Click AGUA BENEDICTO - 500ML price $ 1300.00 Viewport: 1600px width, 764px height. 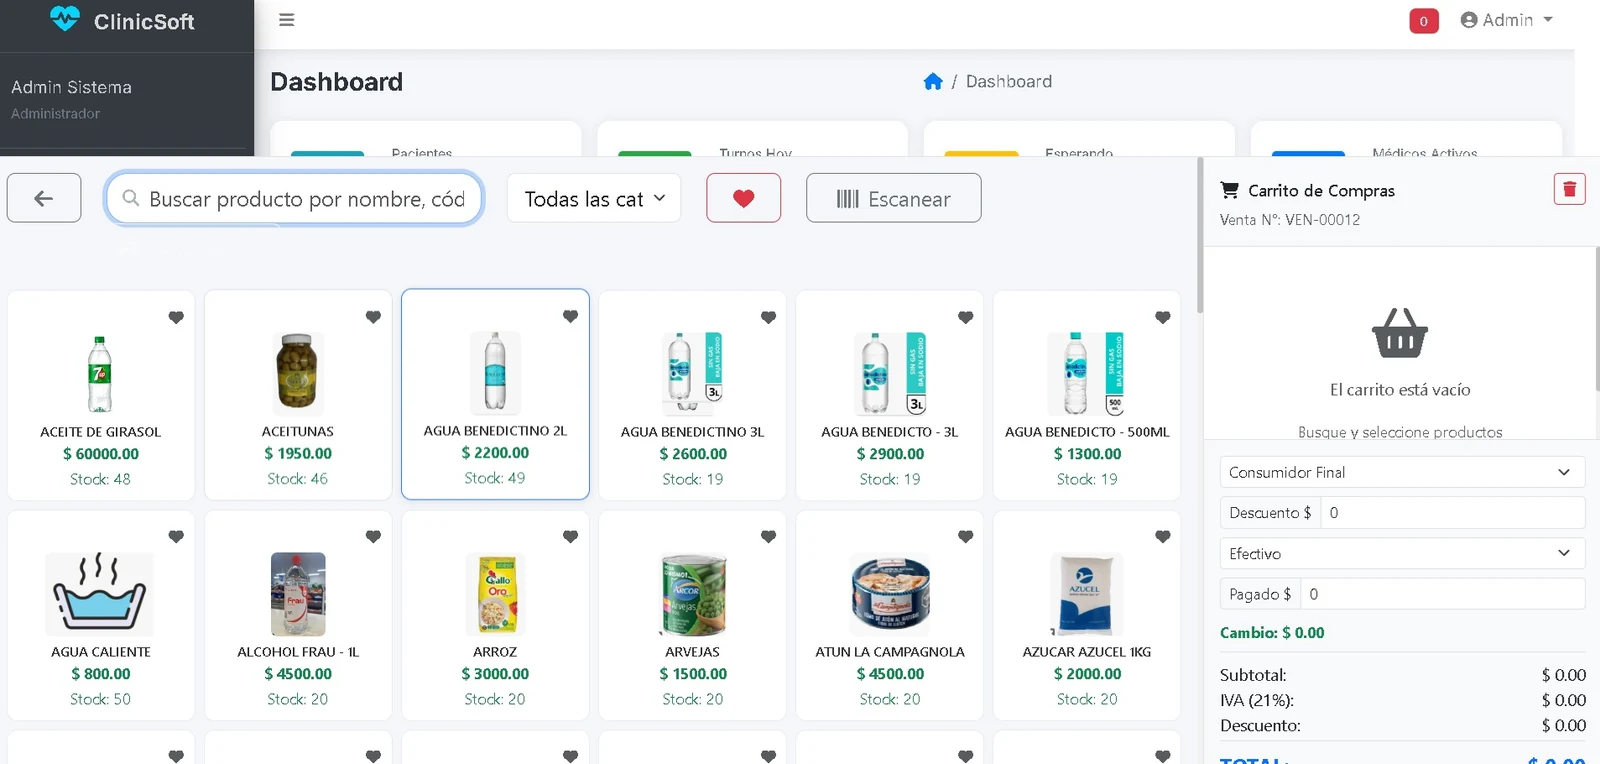click(x=1087, y=454)
